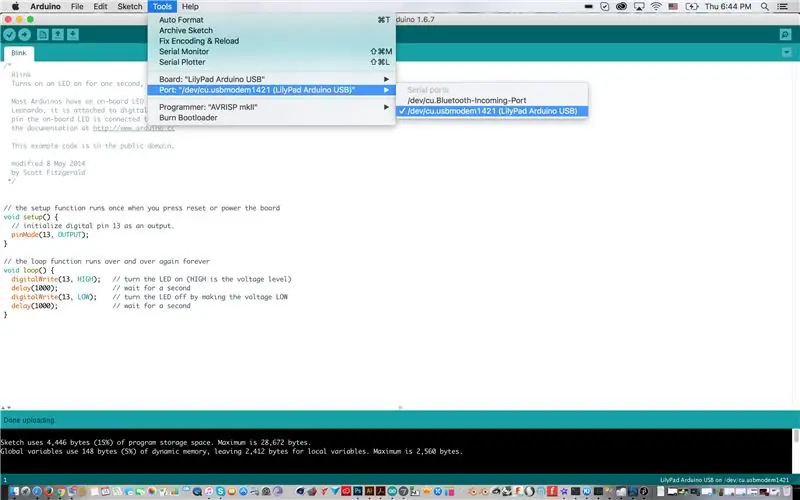Click the code line "digitalWrite(13, HIGH);"
This screenshot has height=500, width=800.
click(56, 279)
